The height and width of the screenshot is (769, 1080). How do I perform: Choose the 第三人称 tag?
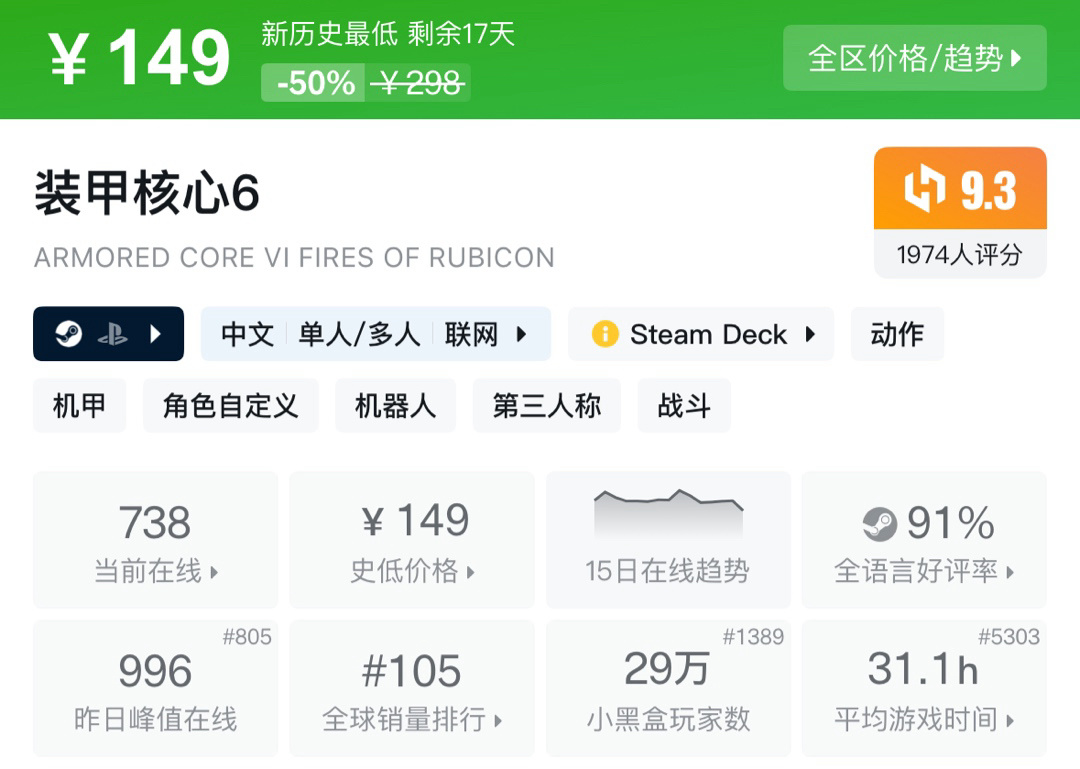point(546,406)
